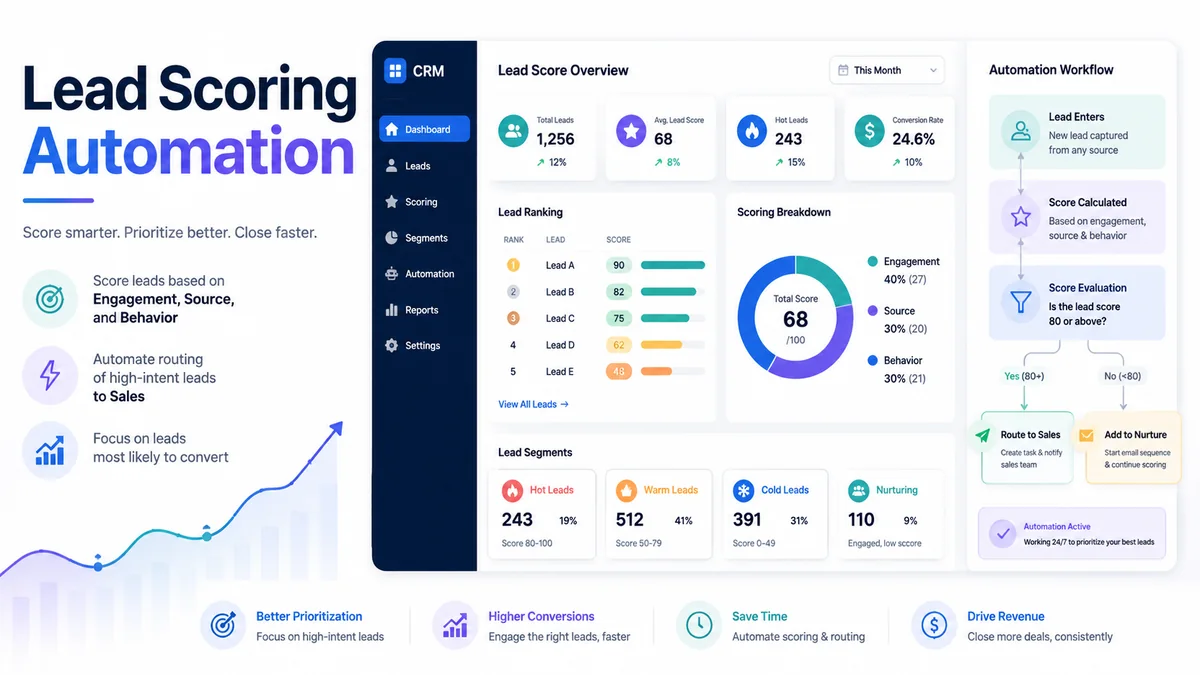The height and width of the screenshot is (675, 1200).
Task: Click the Lead D yellow score bar
Action: 660,345
